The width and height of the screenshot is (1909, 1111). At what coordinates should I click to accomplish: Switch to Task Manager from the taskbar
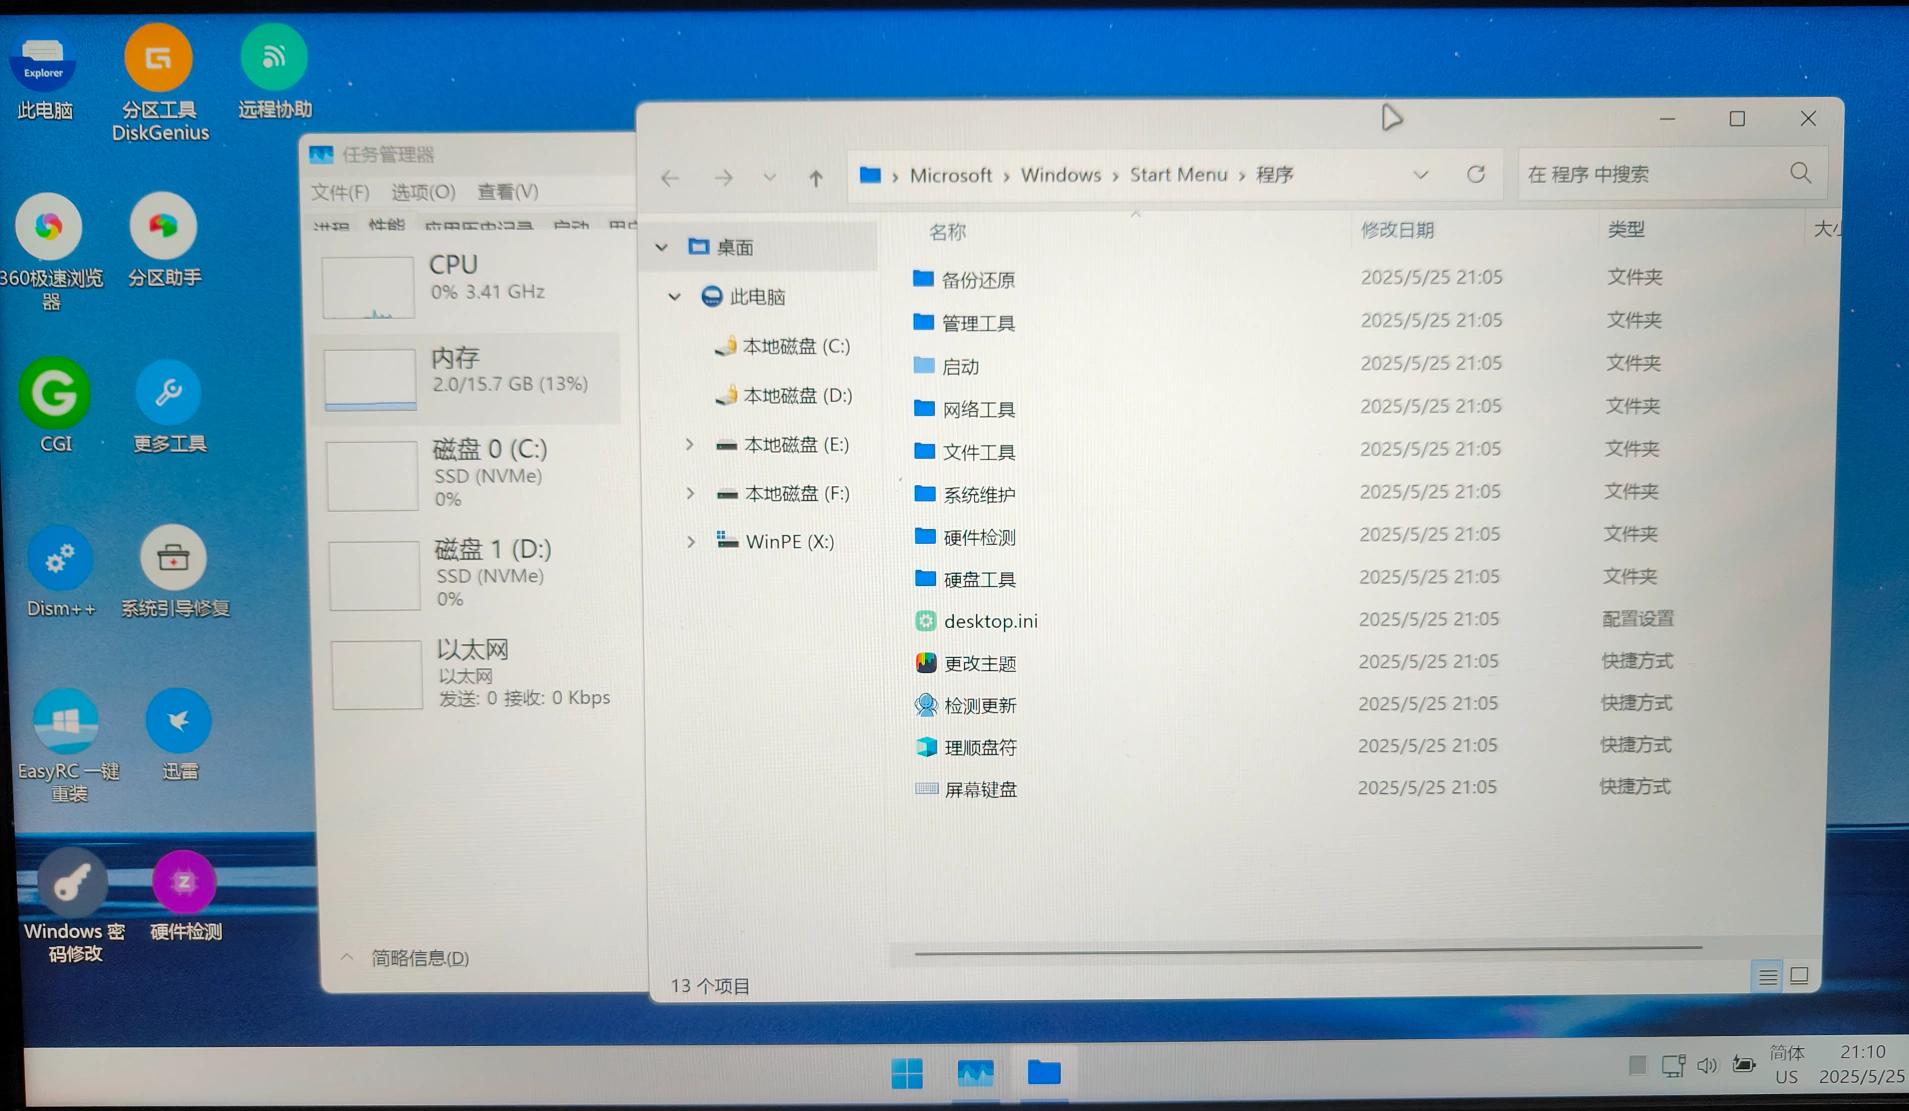pos(975,1073)
